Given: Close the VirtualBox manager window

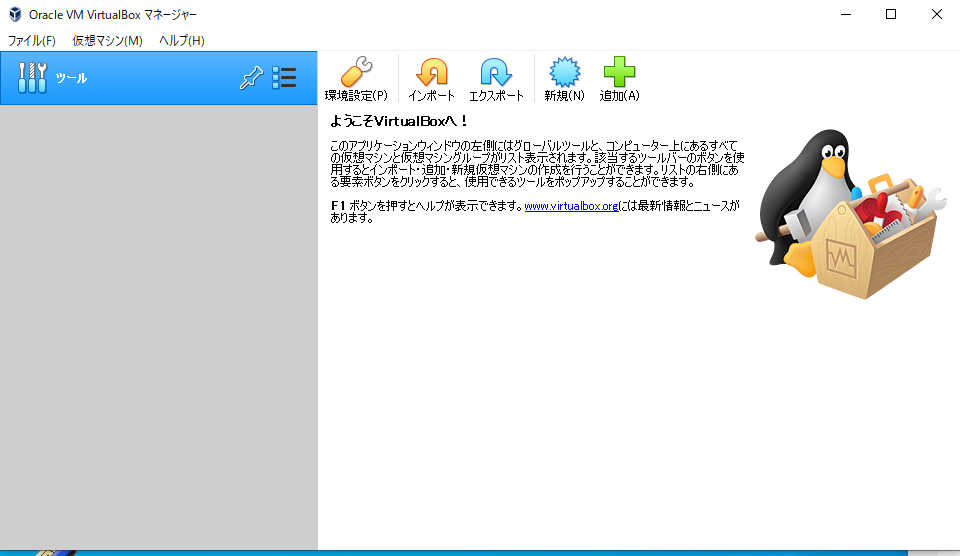Looking at the screenshot, I should point(937,14).
